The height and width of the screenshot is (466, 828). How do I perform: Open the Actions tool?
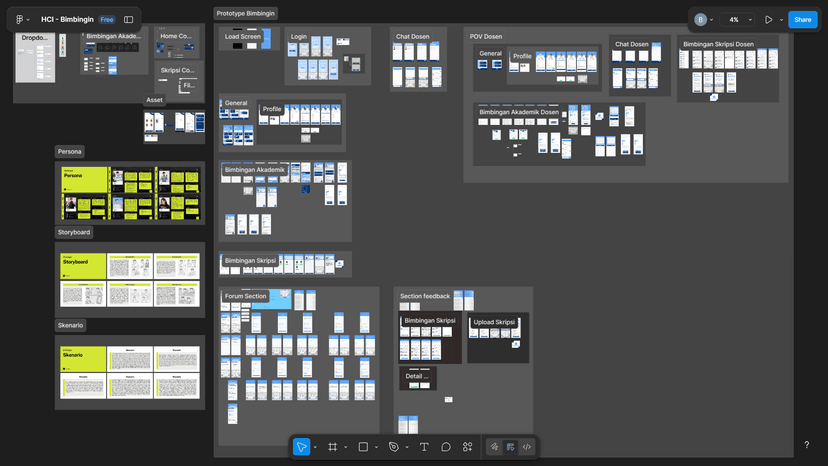(x=467, y=447)
